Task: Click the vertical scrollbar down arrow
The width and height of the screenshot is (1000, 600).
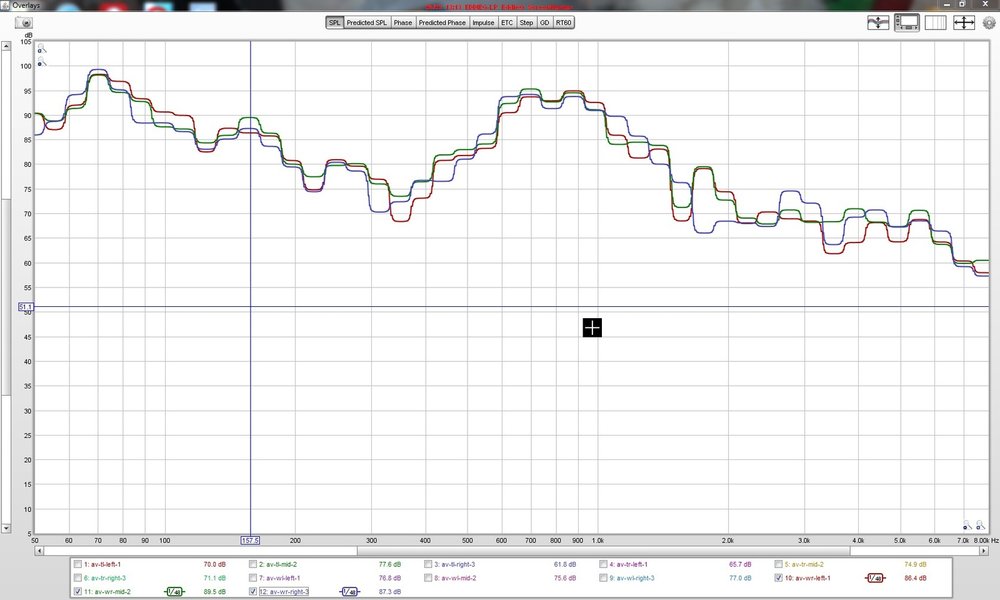Action: pyautogui.click(x=6, y=529)
